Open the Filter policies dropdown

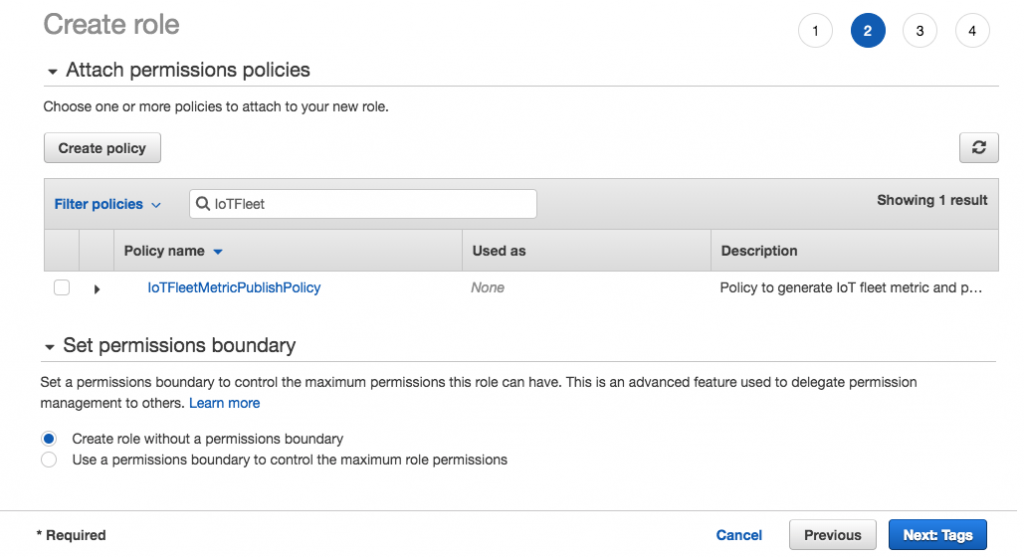(x=107, y=204)
